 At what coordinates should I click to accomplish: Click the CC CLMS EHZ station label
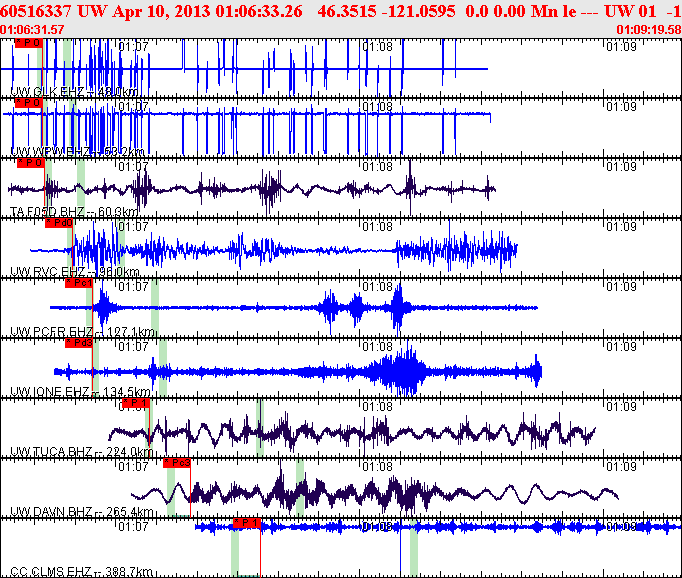(81, 571)
